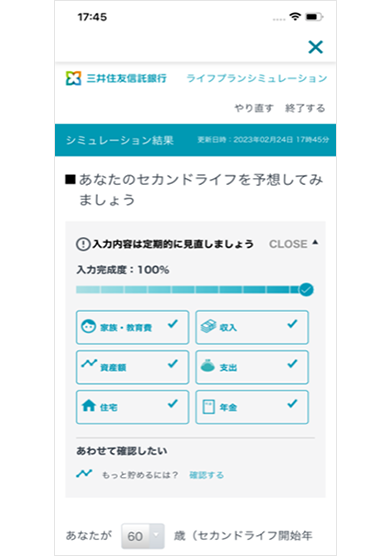Toggle the checkmark on 収入 tile
The height and width of the screenshot is (556, 390).
292,323
